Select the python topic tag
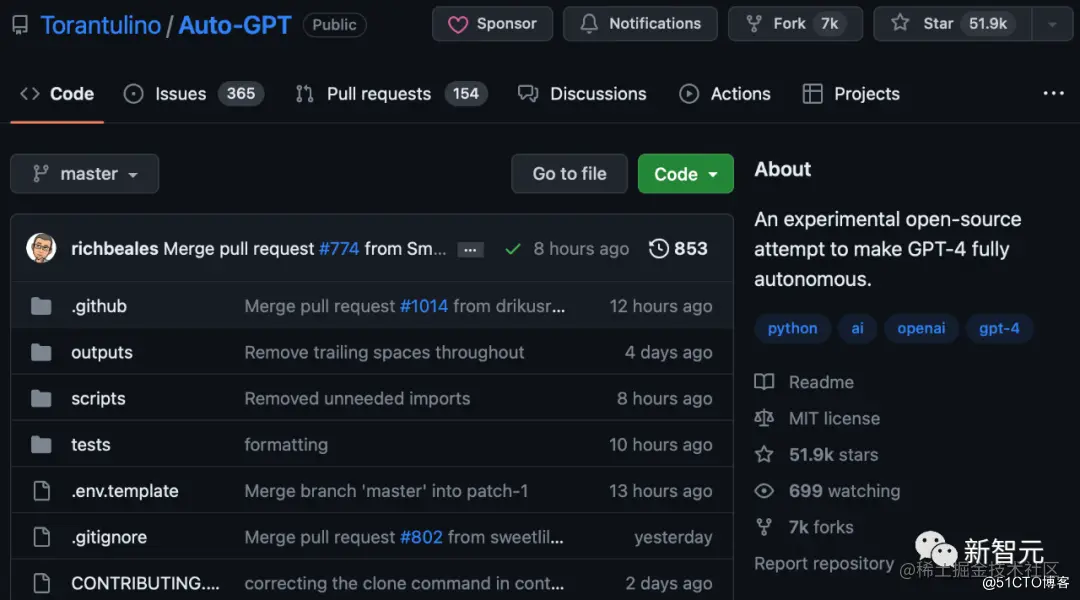Screen dimensions: 1080x600 pos(793,328)
